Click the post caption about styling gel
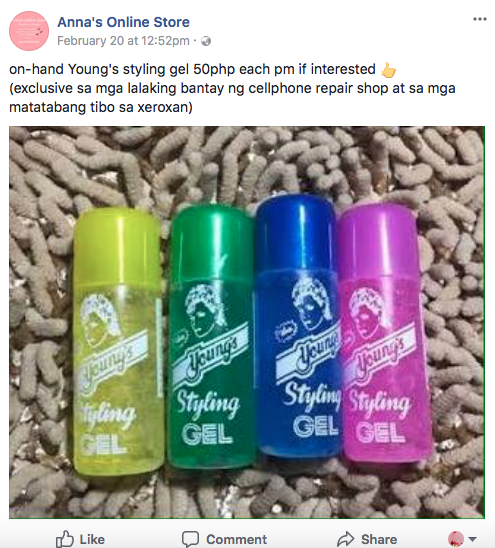The height and width of the screenshot is (548, 495). (232, 88)
